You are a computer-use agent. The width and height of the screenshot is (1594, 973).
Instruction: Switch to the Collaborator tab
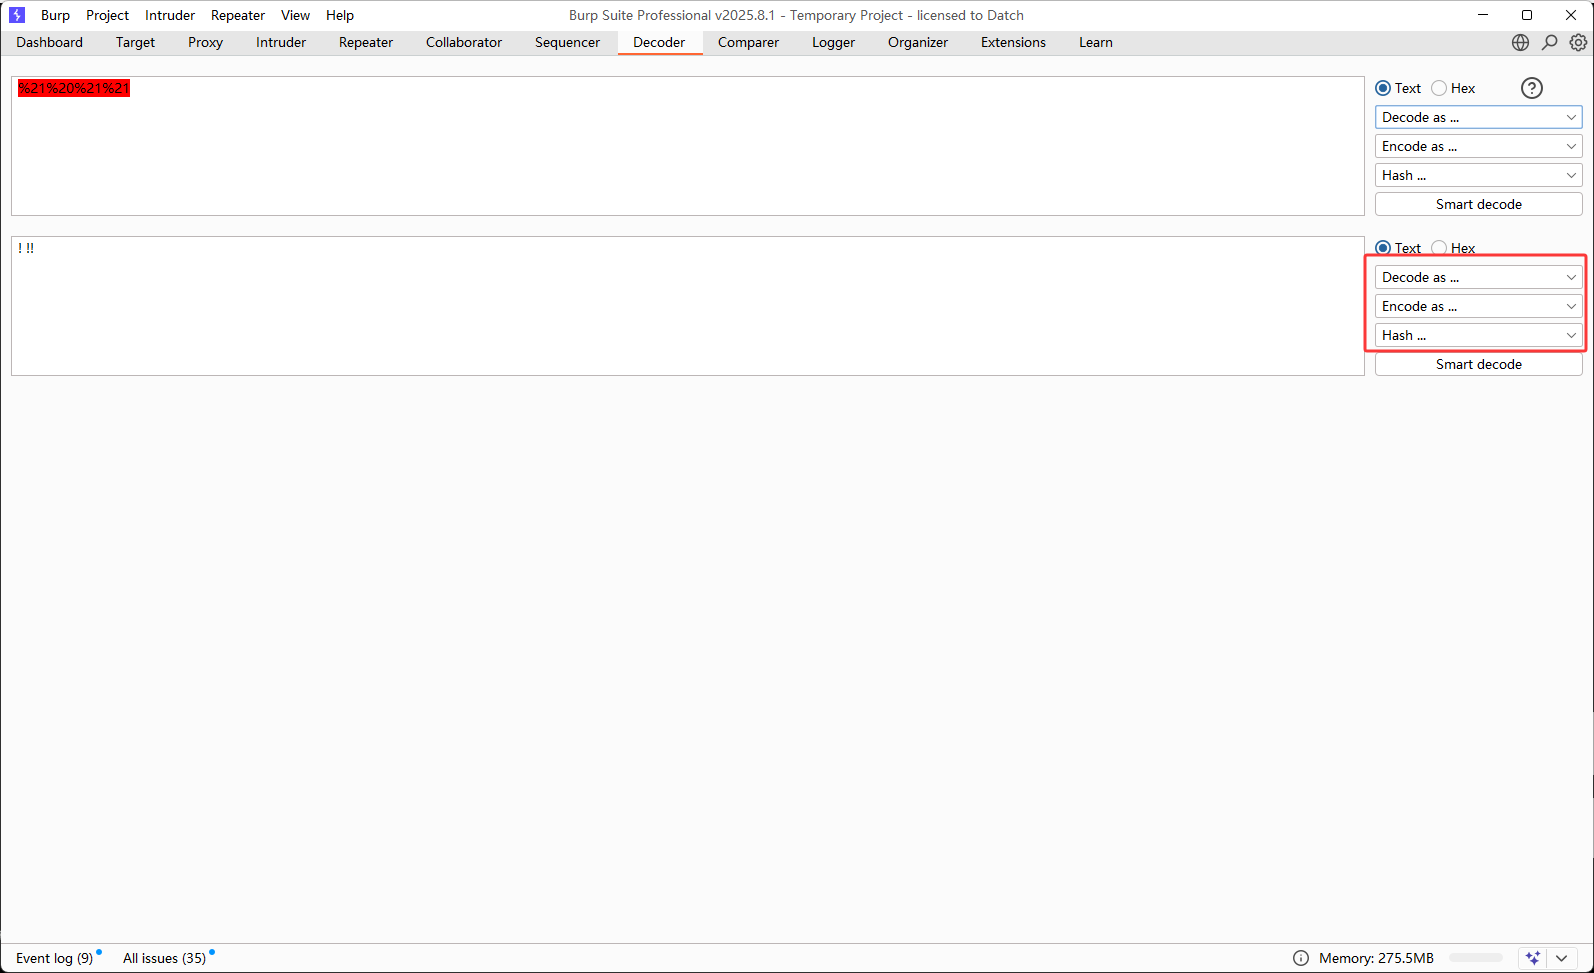tap(464, 42)
